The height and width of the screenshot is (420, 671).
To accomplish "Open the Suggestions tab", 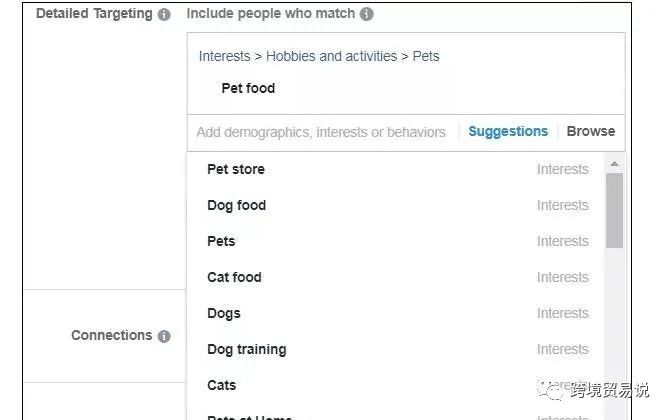I will click(x=508, y=131).
